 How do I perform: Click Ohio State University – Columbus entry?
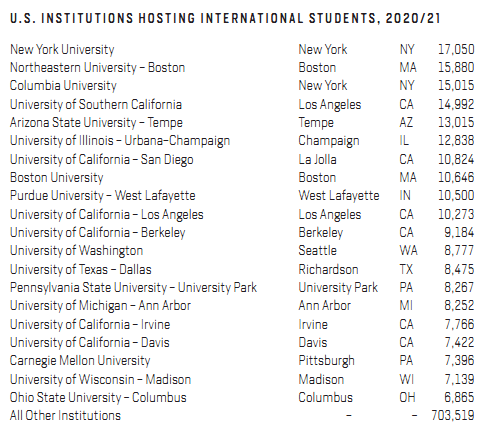pos(98,398)
